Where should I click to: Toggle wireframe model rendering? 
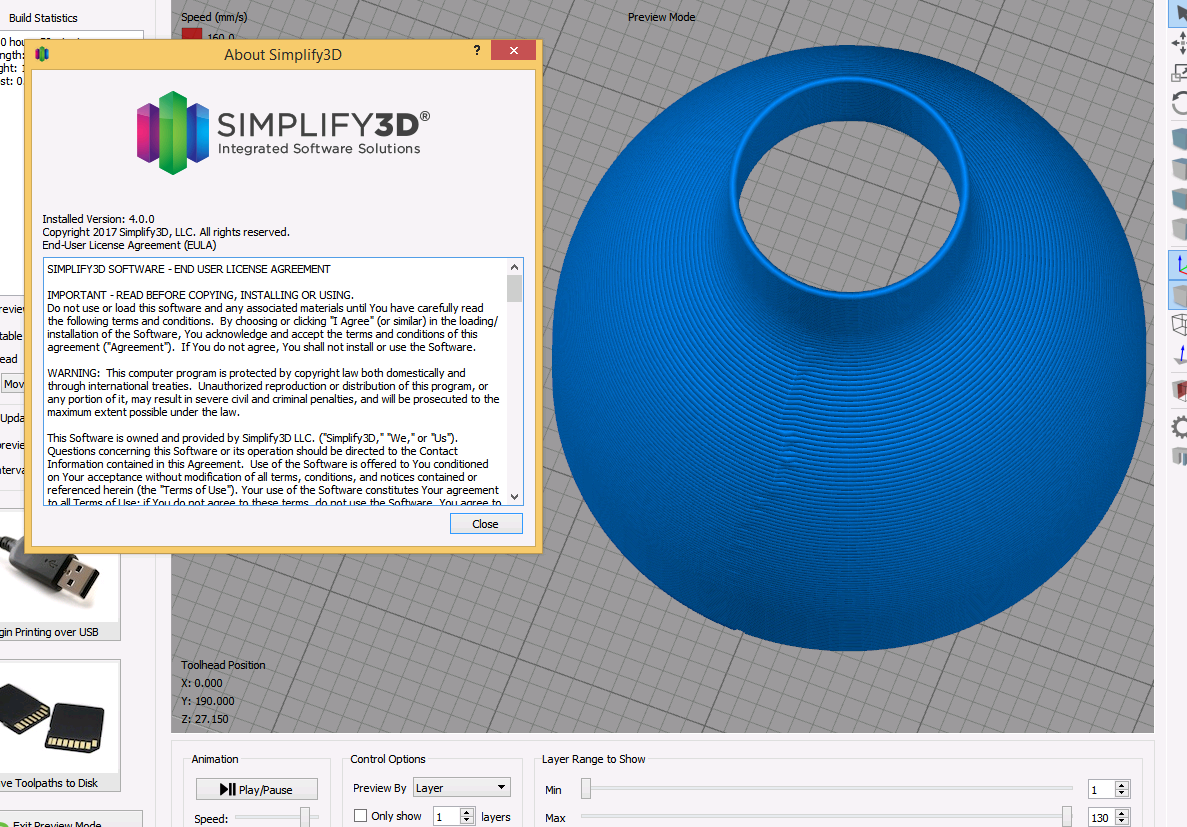[1179, 324]
